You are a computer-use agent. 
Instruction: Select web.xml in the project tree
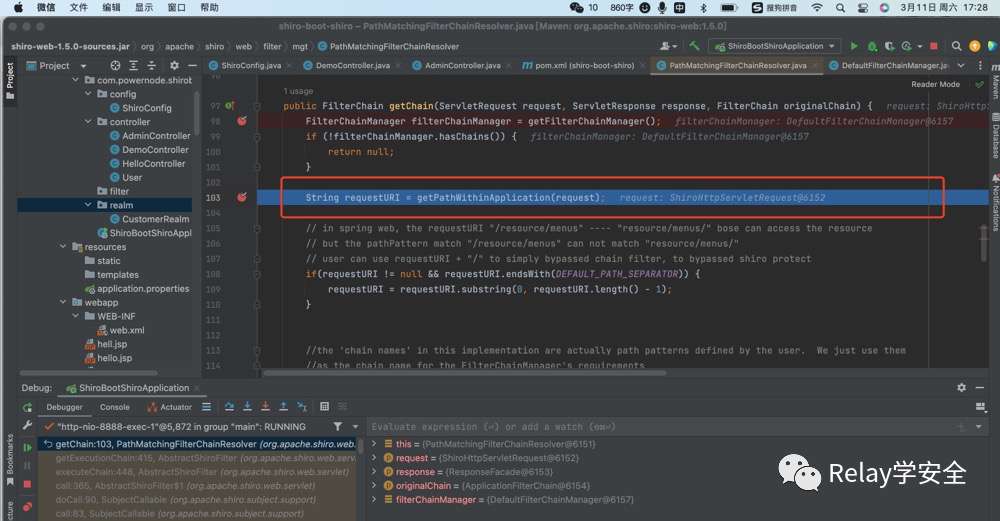[x=121, y=330]
